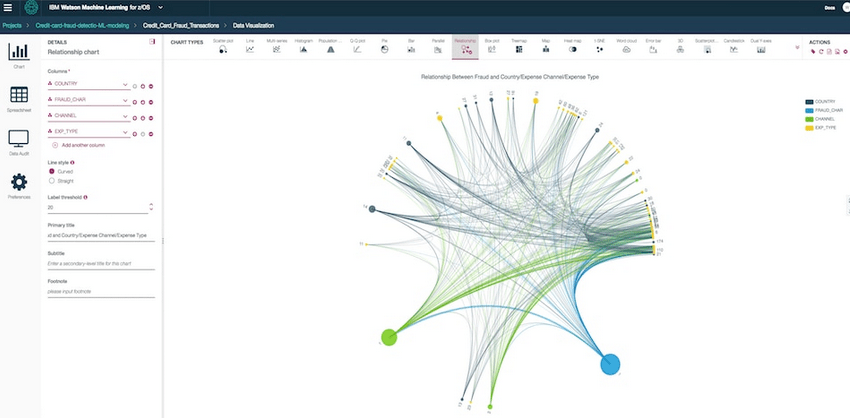The height and width of the screenshot is (418, 850).
Task: Select the Treemap chart type
Action: pyautogui.click(x=519, y=46)
